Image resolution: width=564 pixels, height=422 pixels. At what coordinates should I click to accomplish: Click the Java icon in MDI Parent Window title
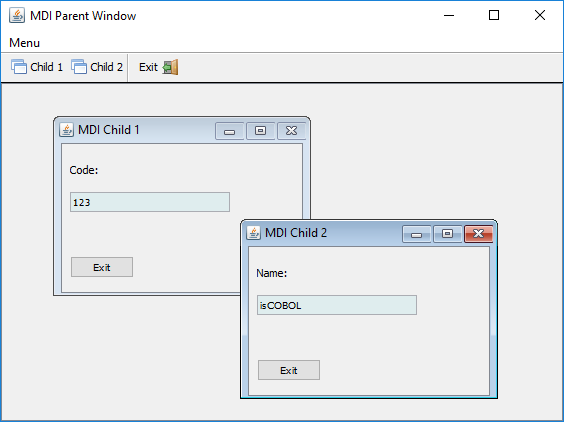coord(17,15)
